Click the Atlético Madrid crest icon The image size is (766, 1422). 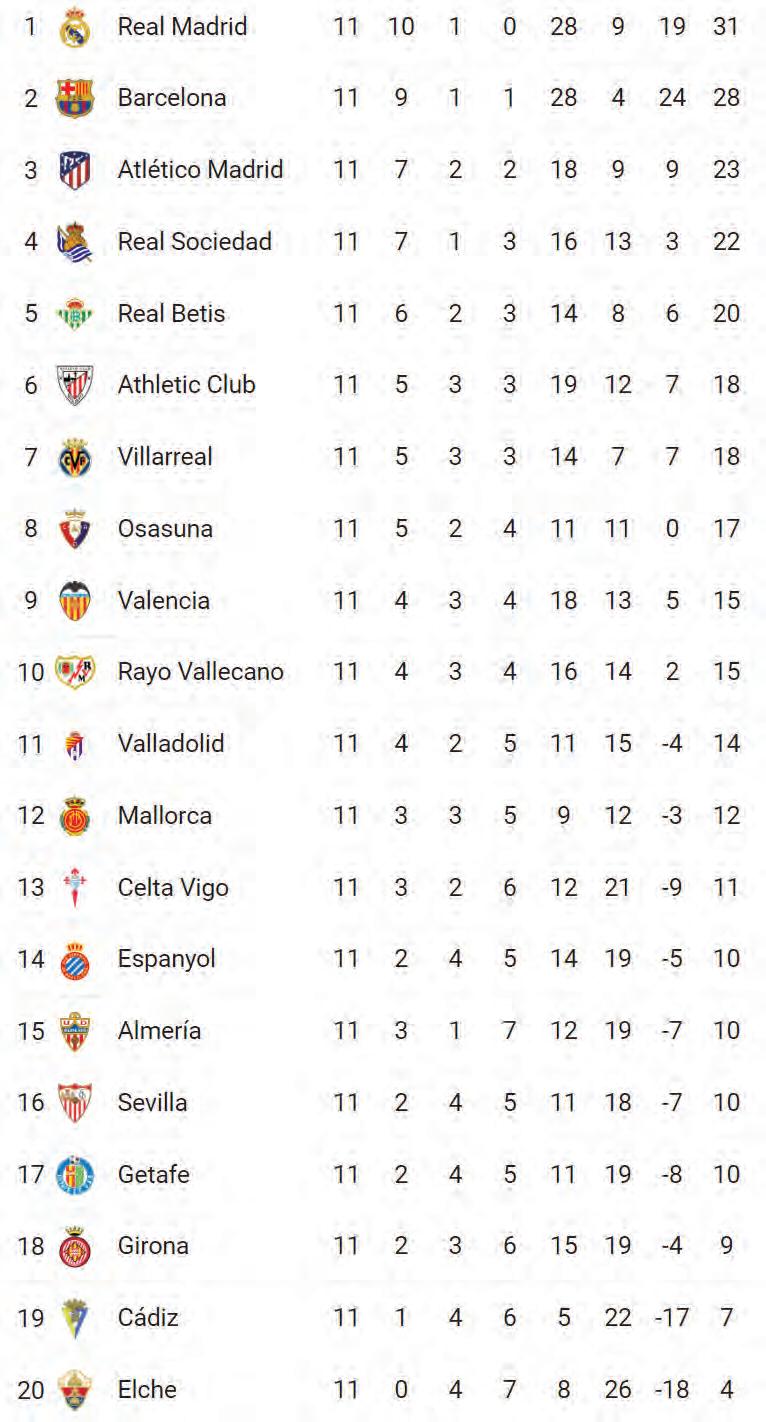point(75,170)
